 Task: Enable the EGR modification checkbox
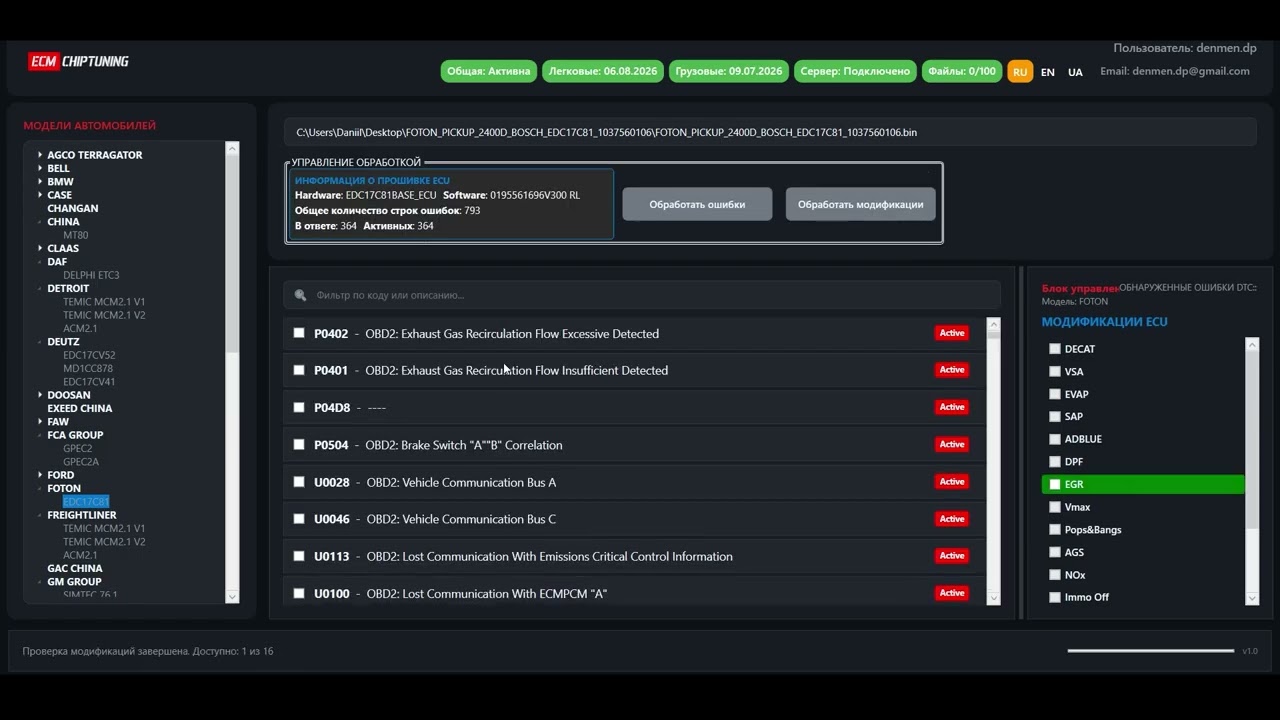tap(1054, 484)
